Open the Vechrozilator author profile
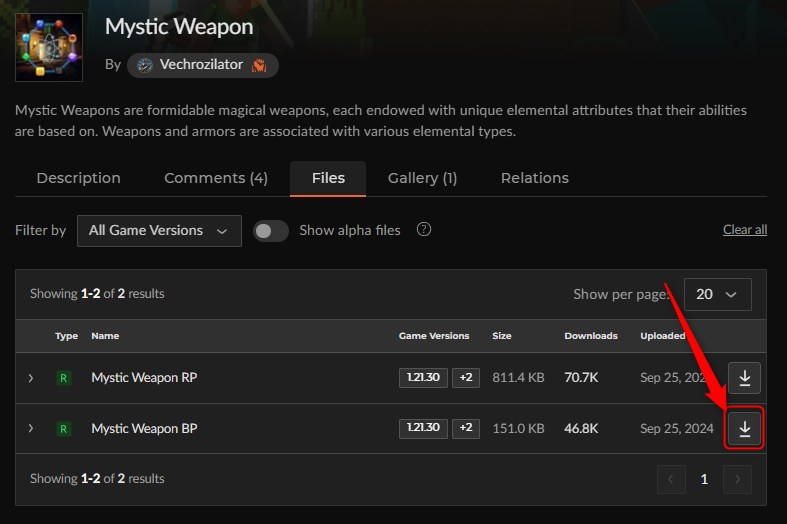 [x=202, y=65]
